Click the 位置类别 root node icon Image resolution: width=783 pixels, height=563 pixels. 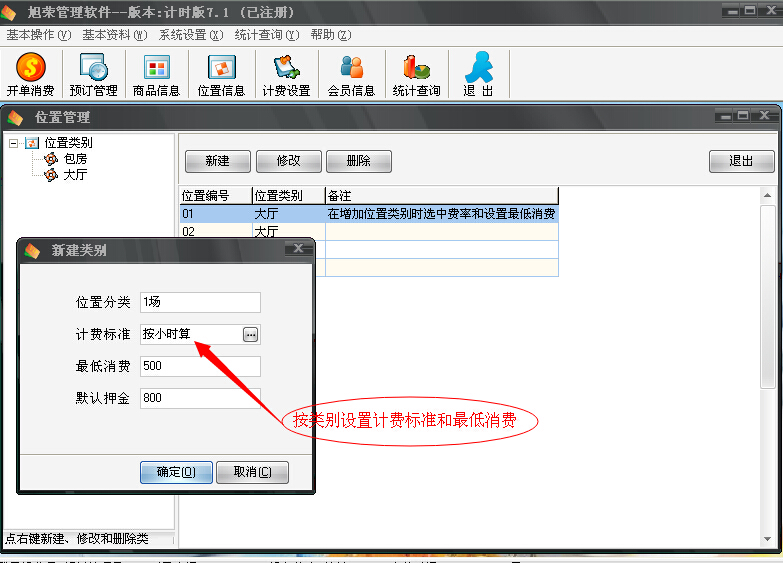click(x=31, y=143)
